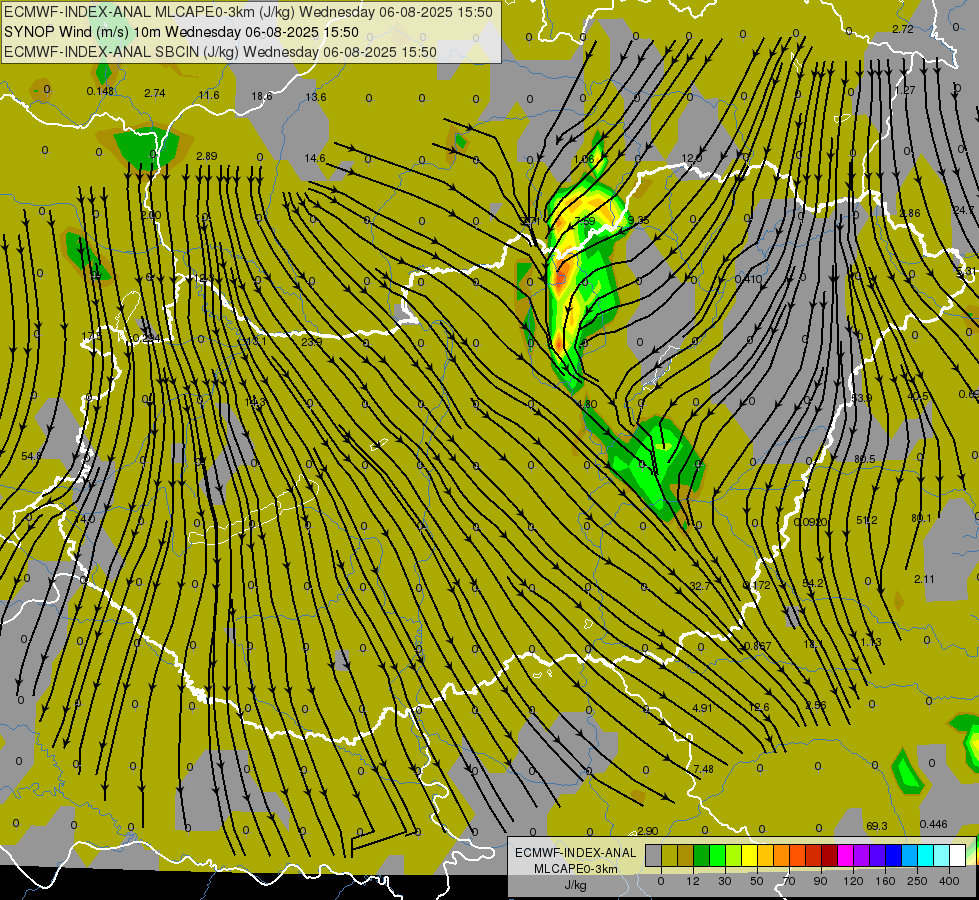Click the map value 2.89
This screenshot has height=900, width=979.
point(207,156)
